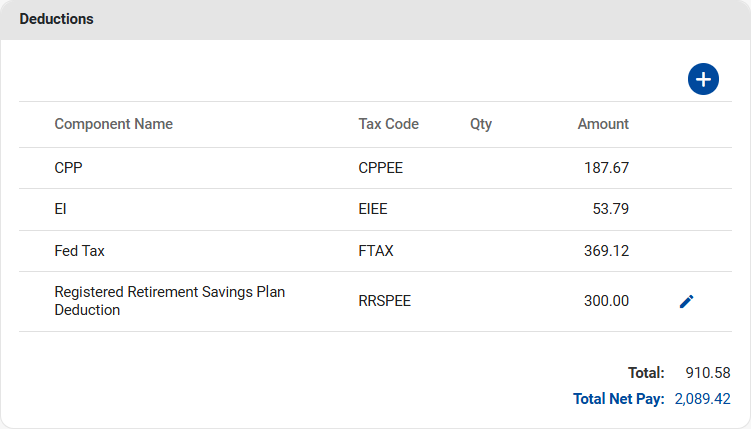Select the 369.12 Fed Tax amount
Image resolution: width=751 pixels, height=429 pixels.
pos(606,251)
